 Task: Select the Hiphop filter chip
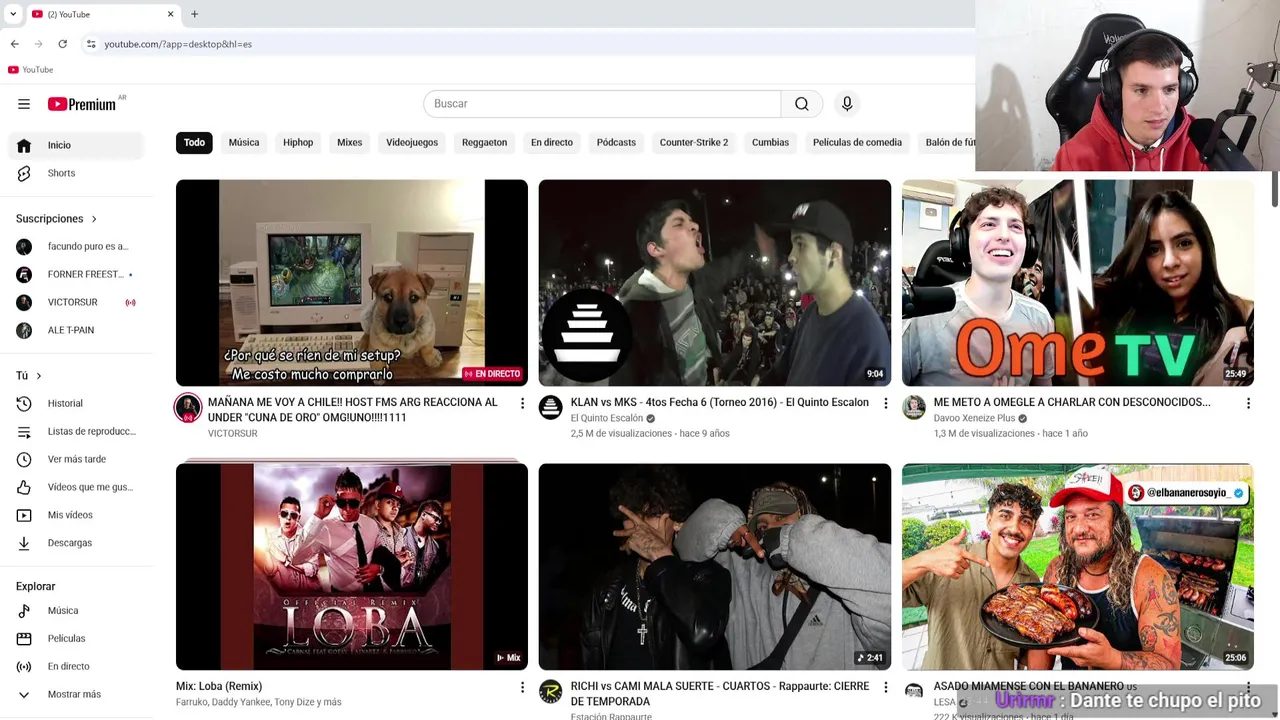(298, 142)
